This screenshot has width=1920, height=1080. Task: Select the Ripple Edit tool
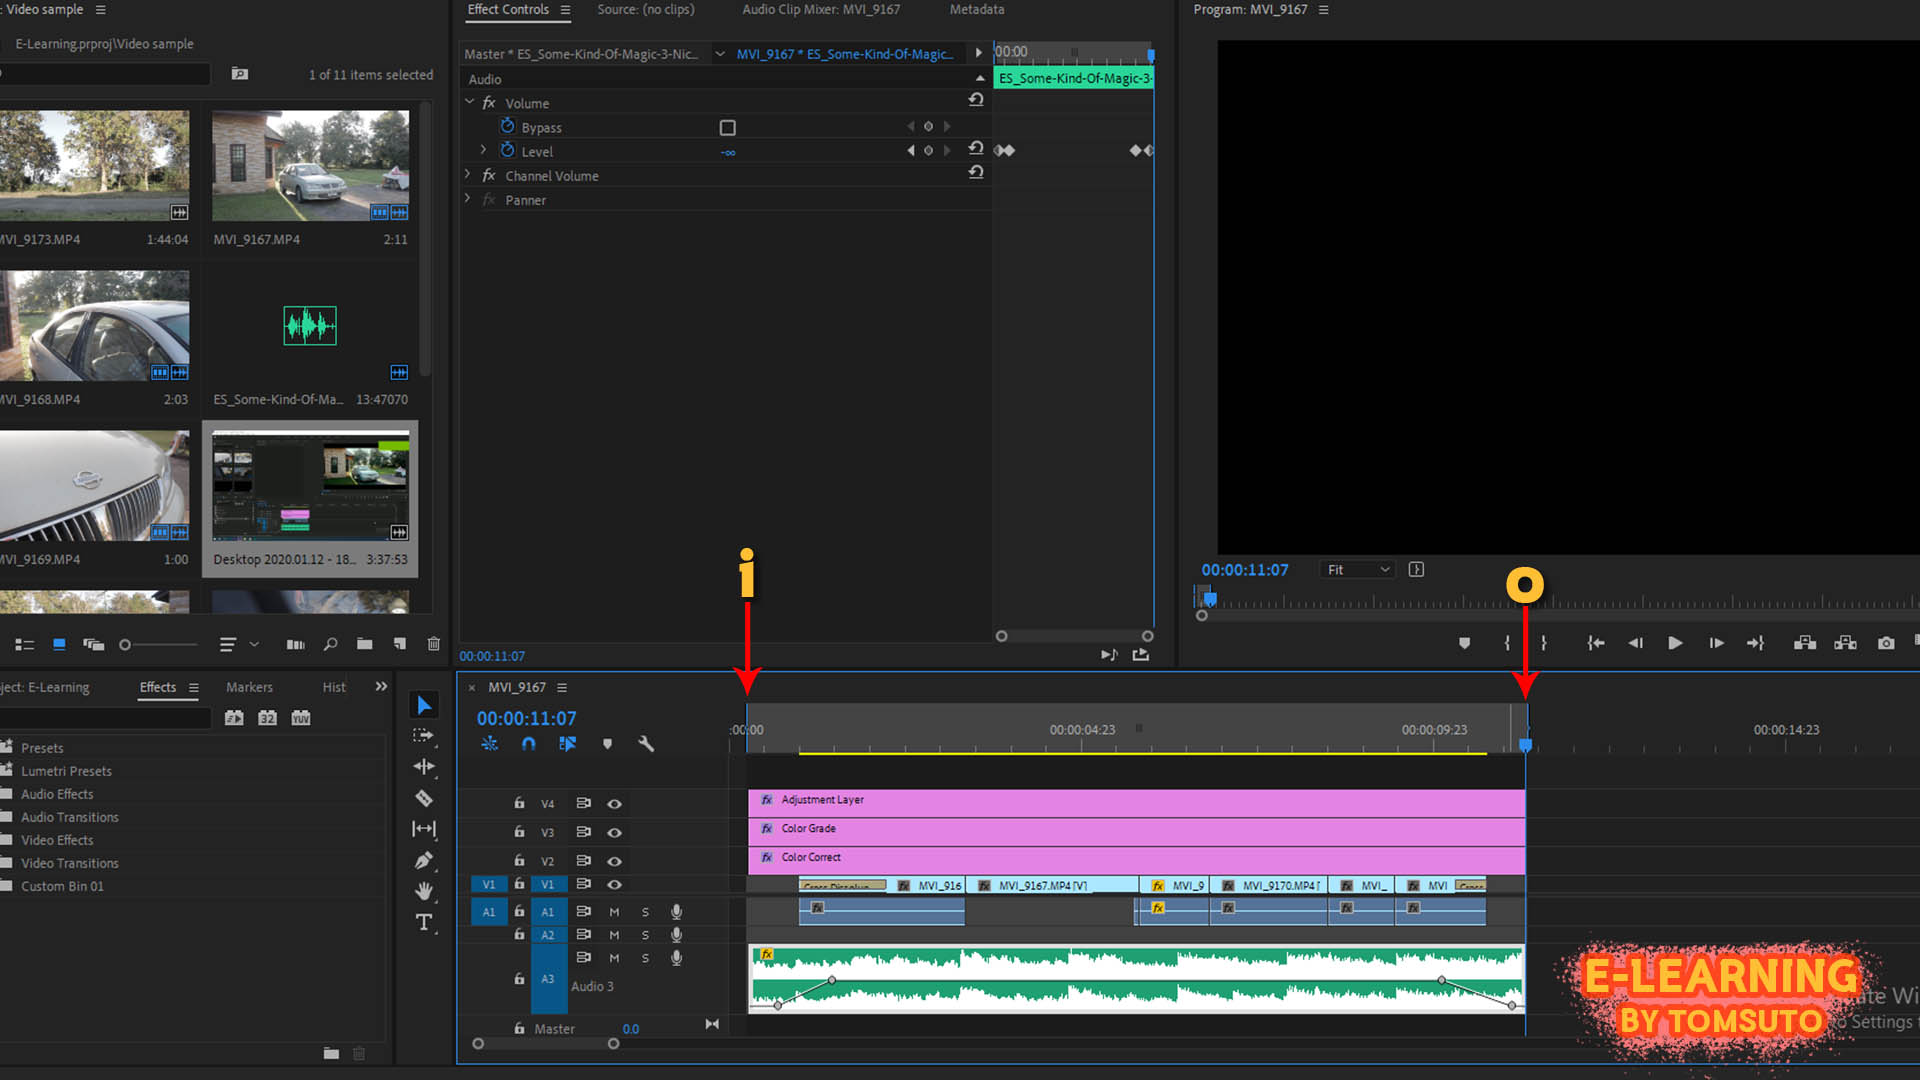424,767
